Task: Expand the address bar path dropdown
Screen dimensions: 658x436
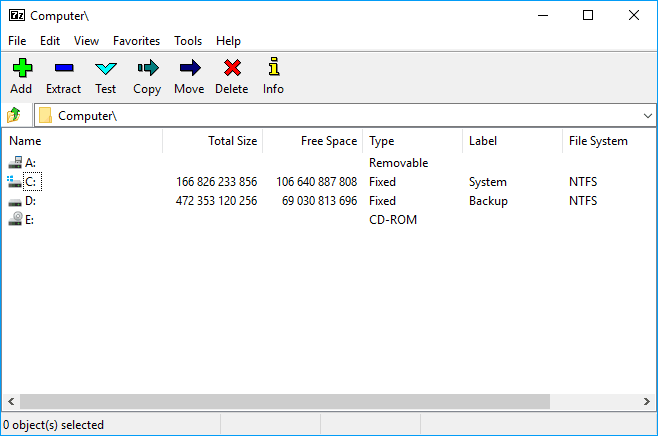Action: [x=648, y=115]
